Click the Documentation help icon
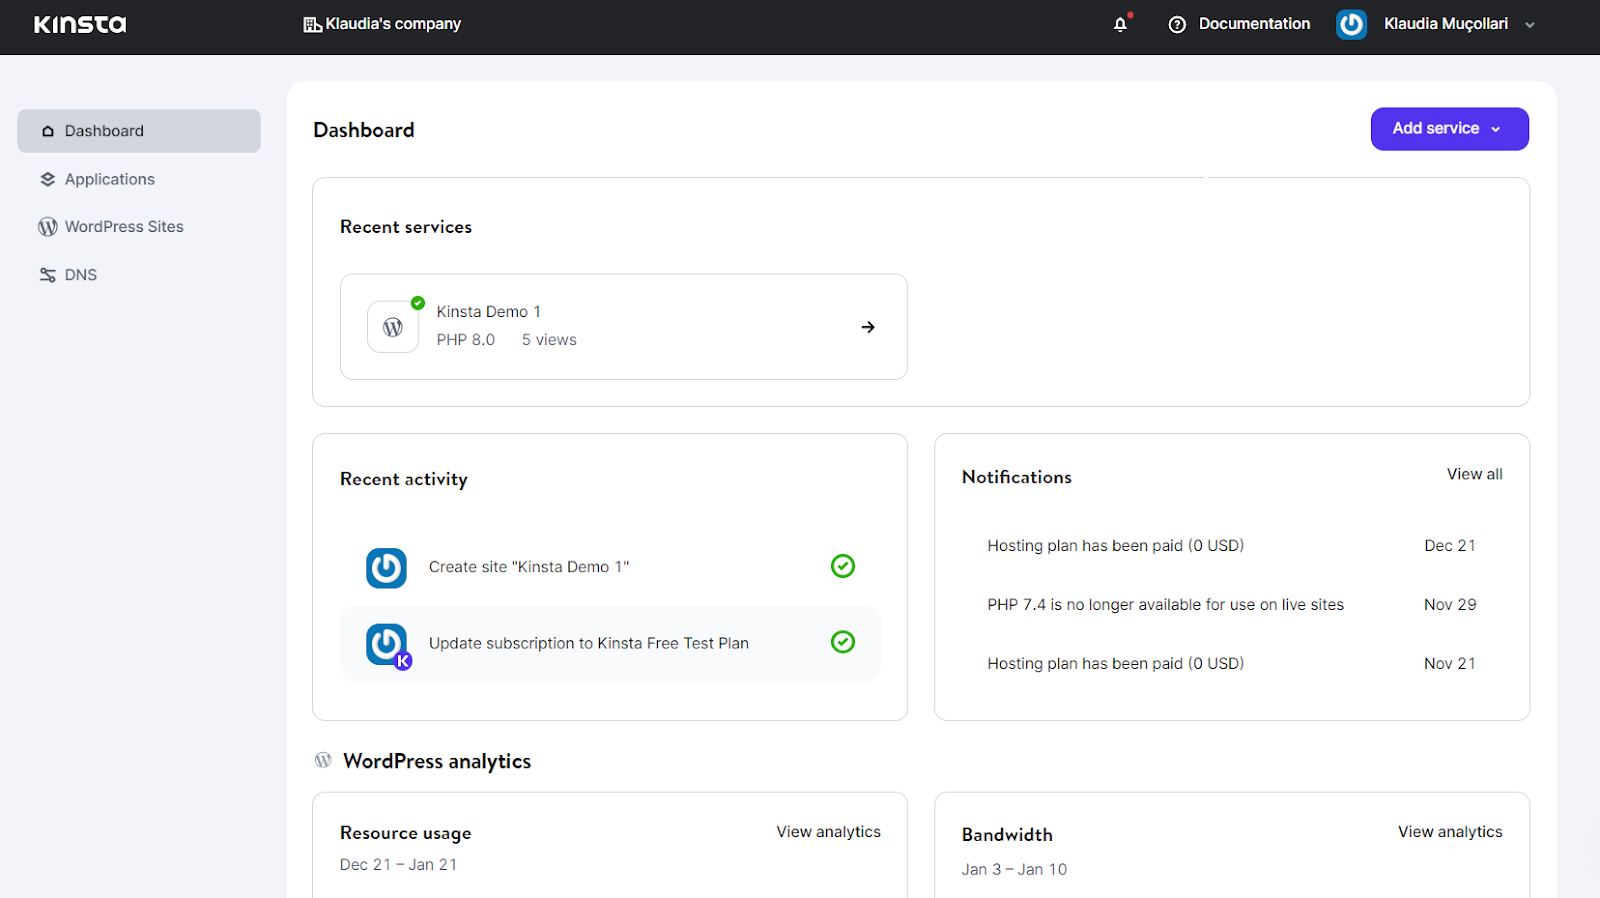1600x898 pixels. 1177,24
